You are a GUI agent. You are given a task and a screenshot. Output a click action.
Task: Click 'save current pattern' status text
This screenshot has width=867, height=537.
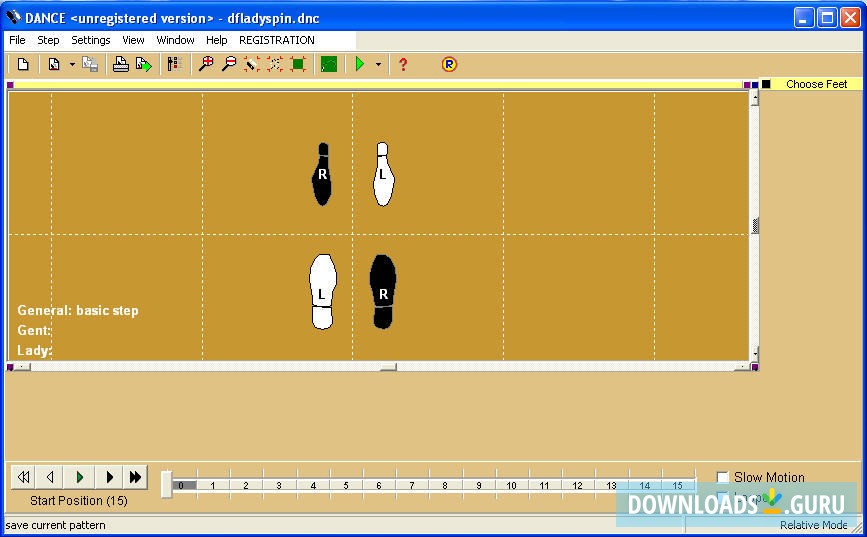pyautogui.click(x=55, y=525)
